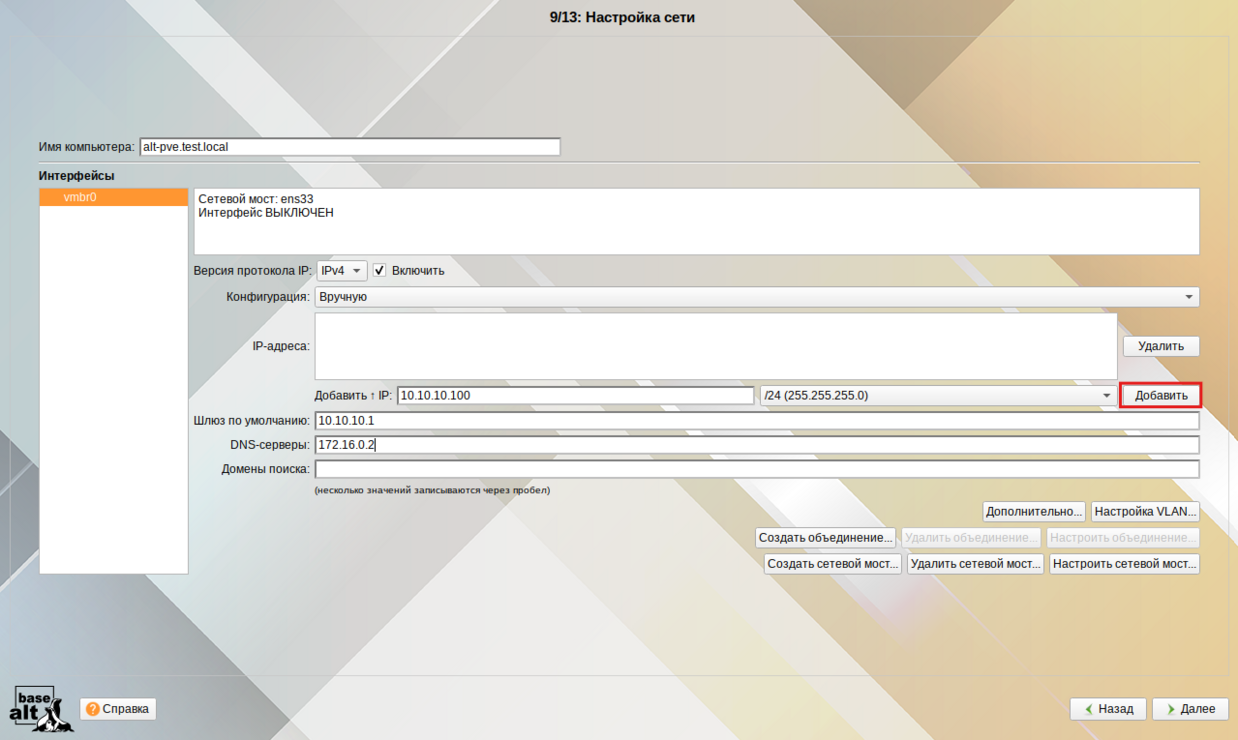The width and height of the screenshot is (1238, 740).
Task: Focus the Имя компьютера hostname field
Action: [349, 147]
